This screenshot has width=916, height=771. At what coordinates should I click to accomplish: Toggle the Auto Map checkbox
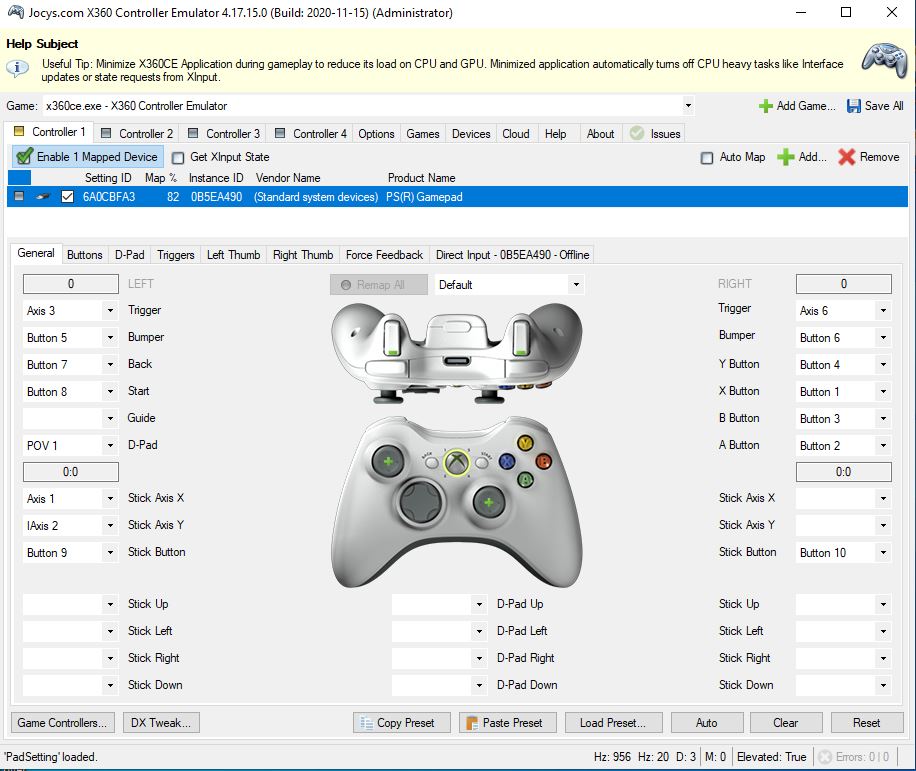click(x=708, y=157)
